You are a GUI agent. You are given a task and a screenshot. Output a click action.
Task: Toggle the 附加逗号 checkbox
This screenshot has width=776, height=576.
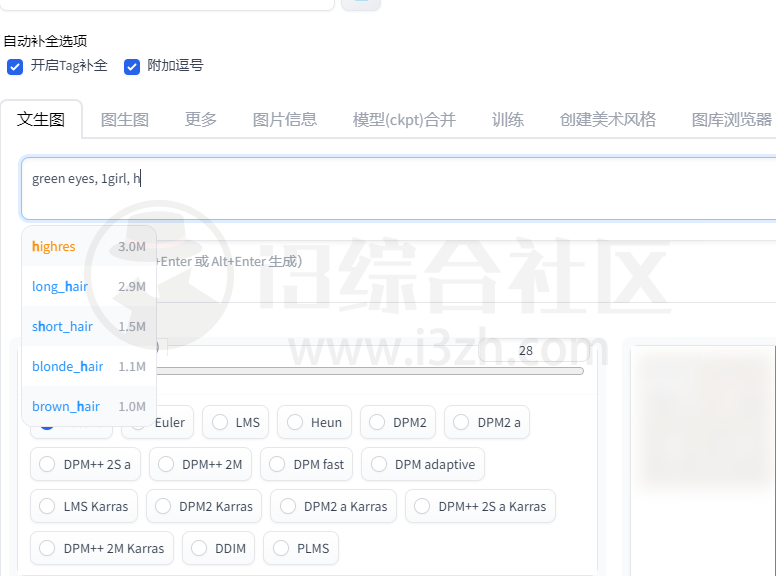click(x=132, y=66)
